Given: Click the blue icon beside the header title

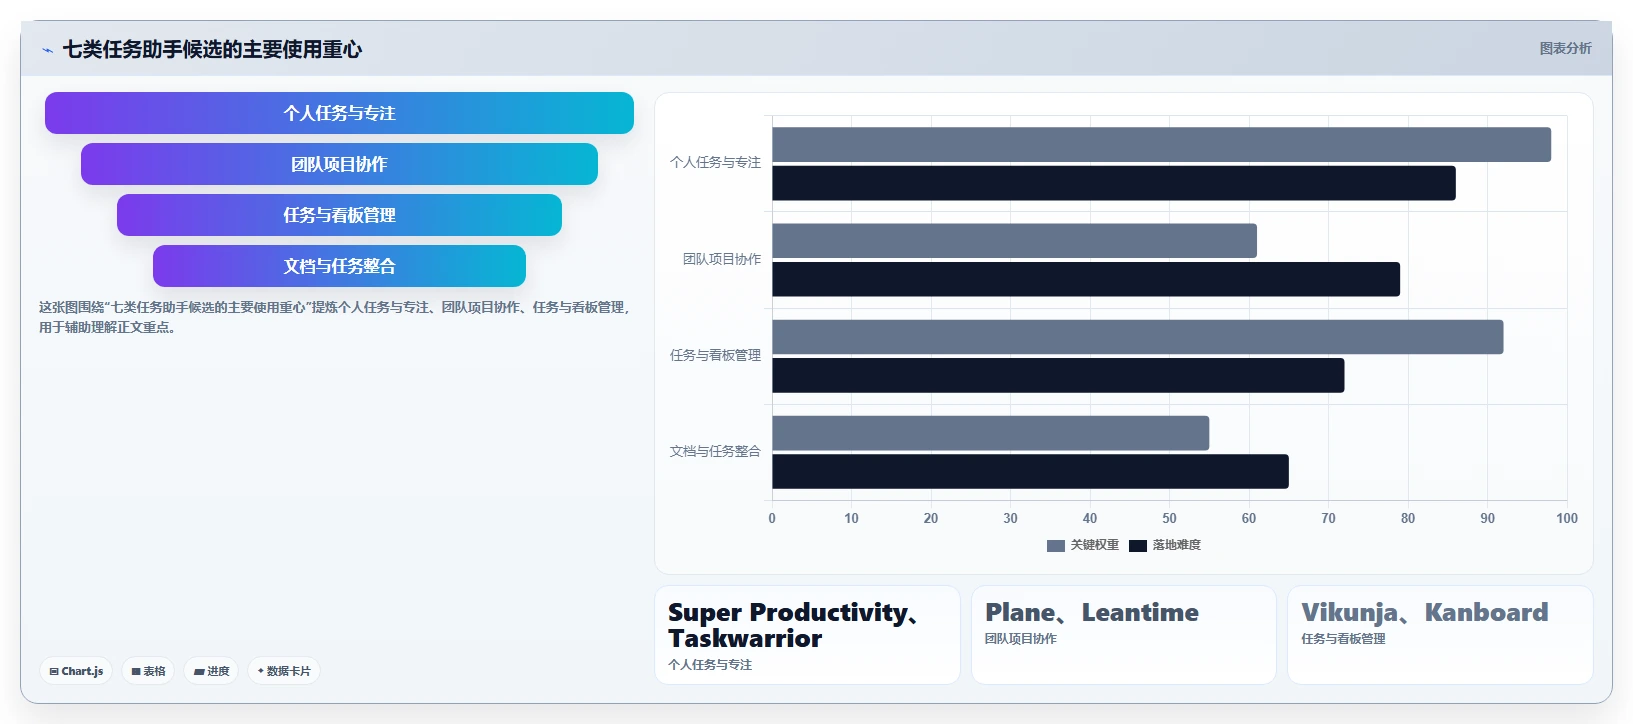Looking at the screenshot, I should pos(47,50).
